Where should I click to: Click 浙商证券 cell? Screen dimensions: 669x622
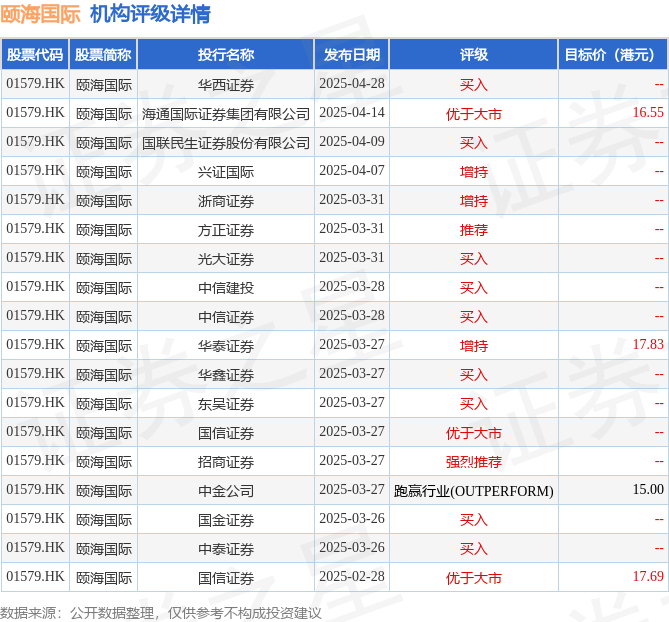(x=226, y=201)
